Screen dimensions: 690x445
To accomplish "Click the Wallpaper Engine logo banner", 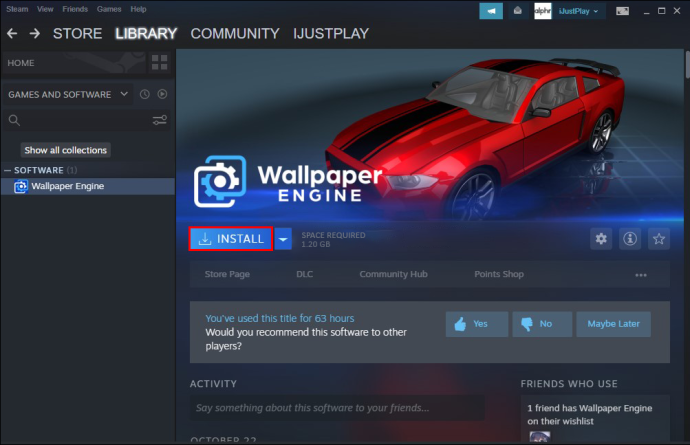I will click(288, 182).
